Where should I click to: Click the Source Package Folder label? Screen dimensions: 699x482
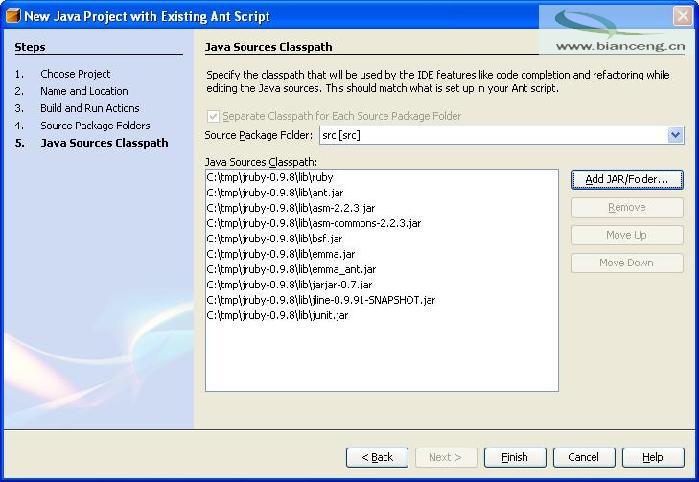click(x=259, y=135)
